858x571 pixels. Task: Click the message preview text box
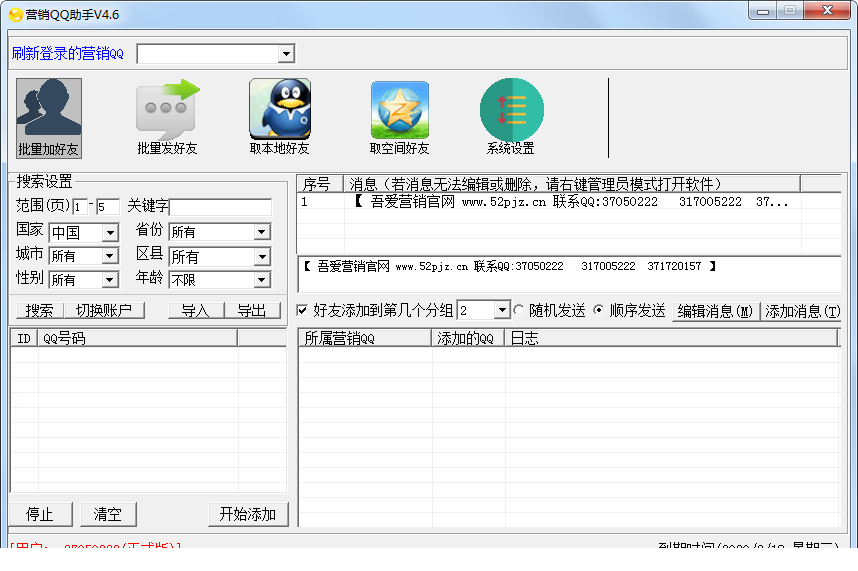pyautogui.click(x=569, y=275)
